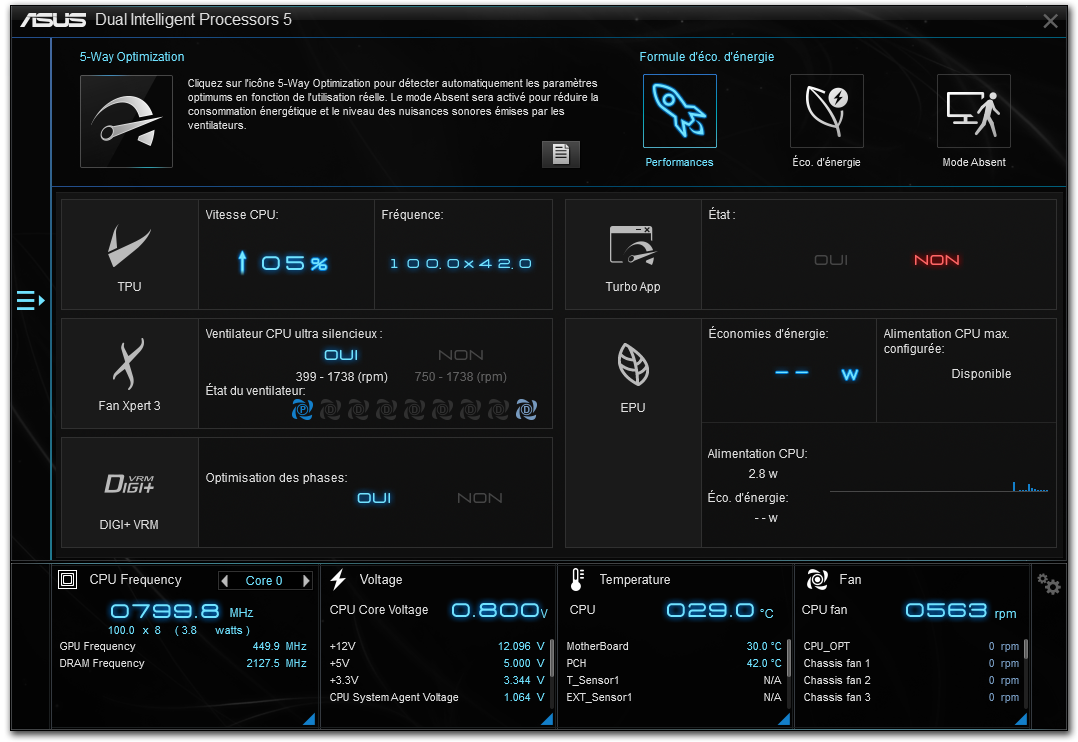This screenshot has height=742, width=1078.
Task: Expand the left side menu arrow
Action: (30, 300)
